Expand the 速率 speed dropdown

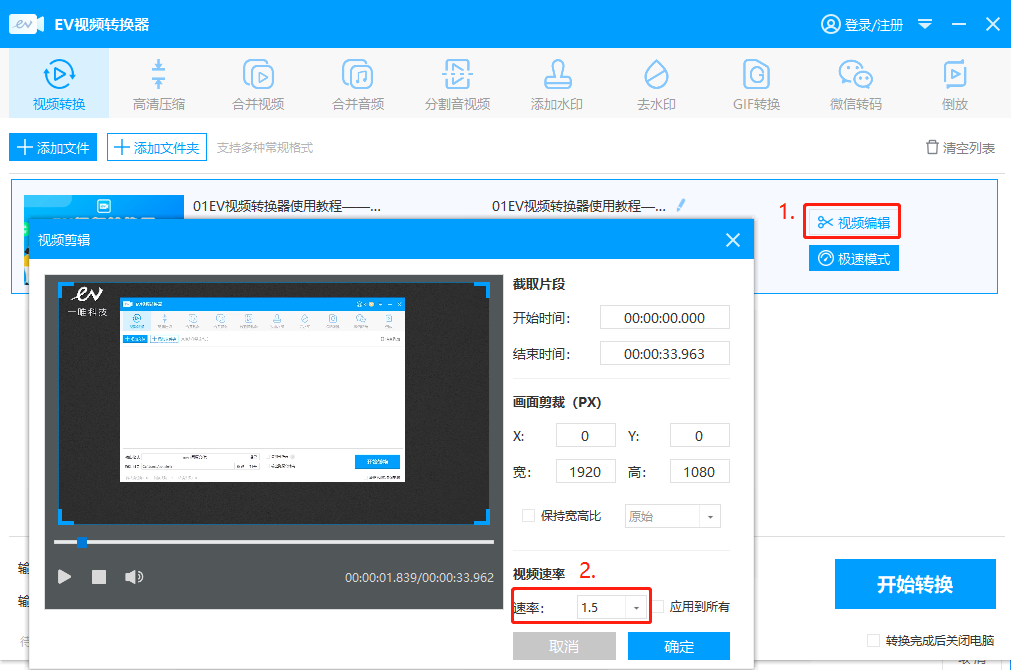(637, 607)
